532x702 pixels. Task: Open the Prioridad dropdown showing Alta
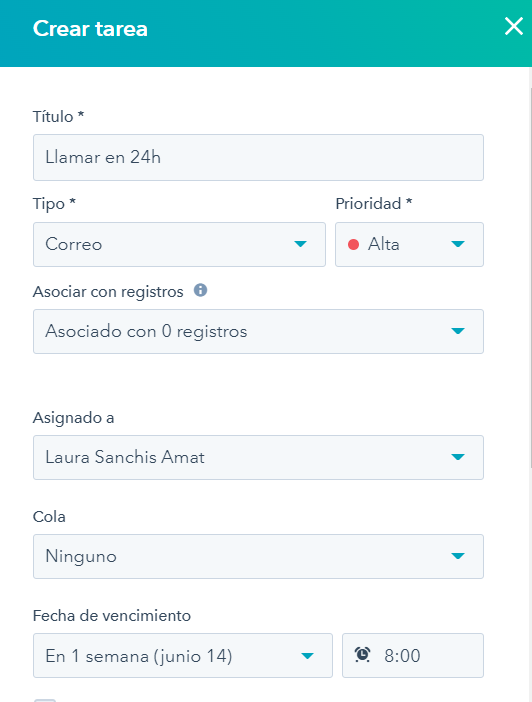click(409, 244)
